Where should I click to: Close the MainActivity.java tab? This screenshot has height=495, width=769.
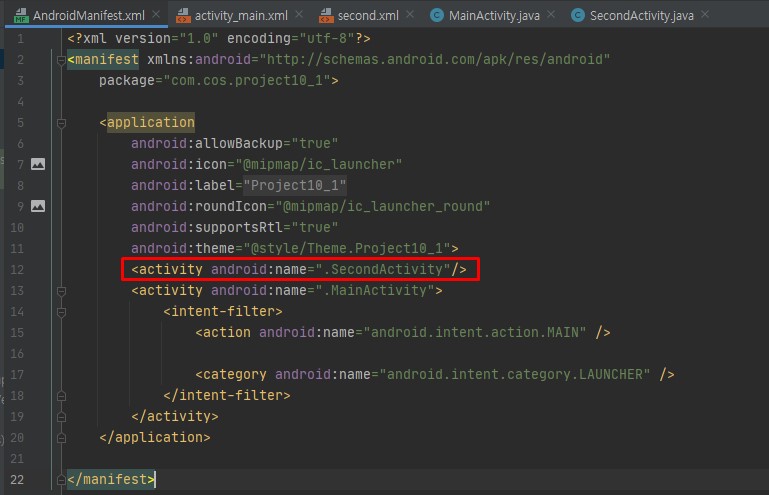(x=551, y=15)
